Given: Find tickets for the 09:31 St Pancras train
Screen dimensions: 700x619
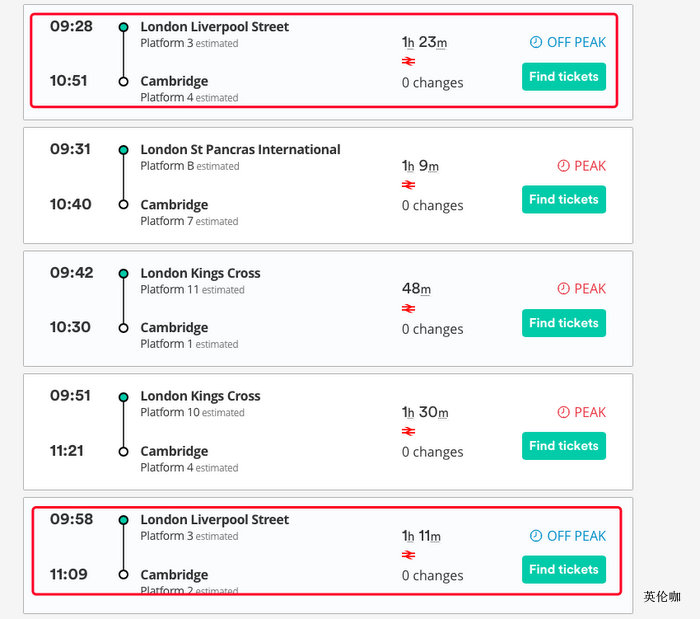Looking at the screenshot, I should click(x=564, y=200).
